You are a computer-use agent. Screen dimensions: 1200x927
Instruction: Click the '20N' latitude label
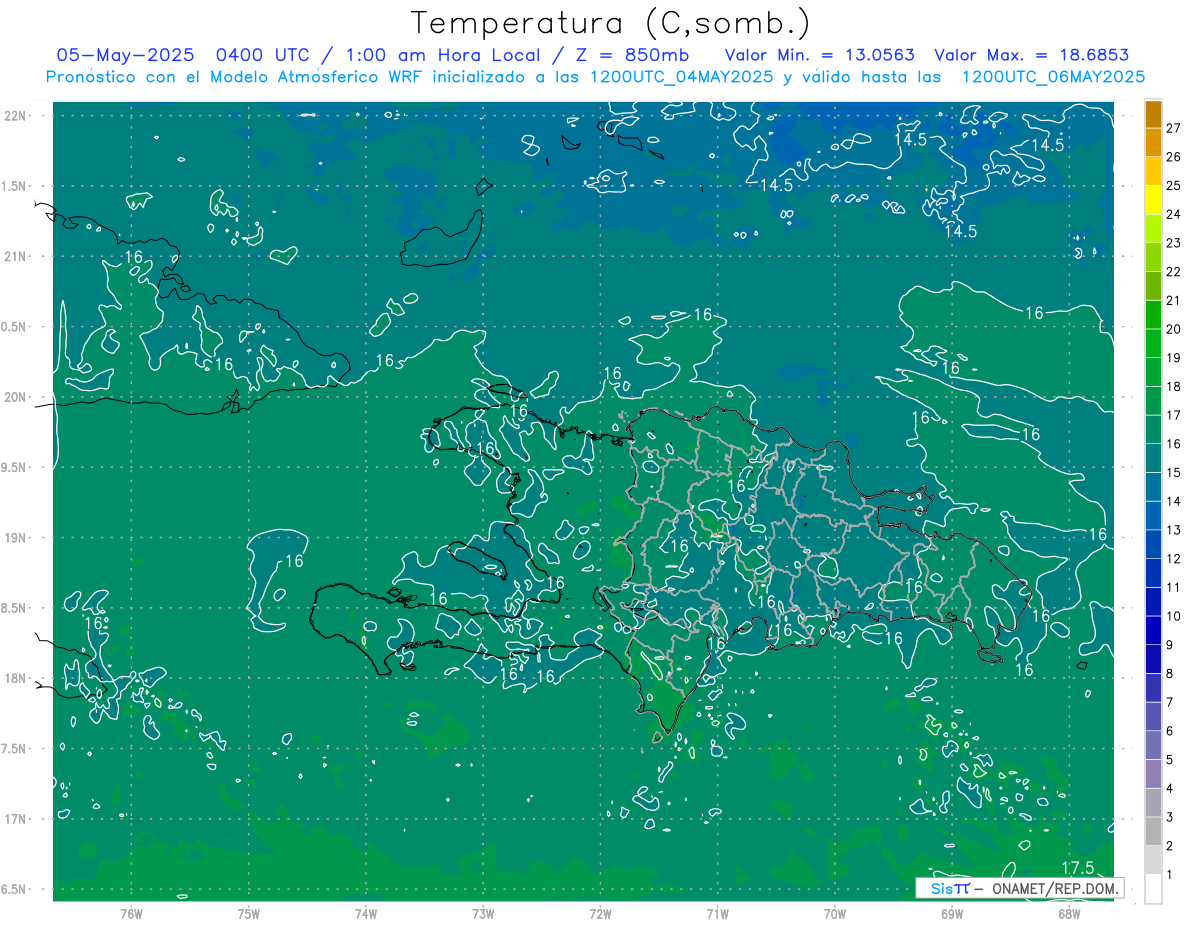coord(15,397)
